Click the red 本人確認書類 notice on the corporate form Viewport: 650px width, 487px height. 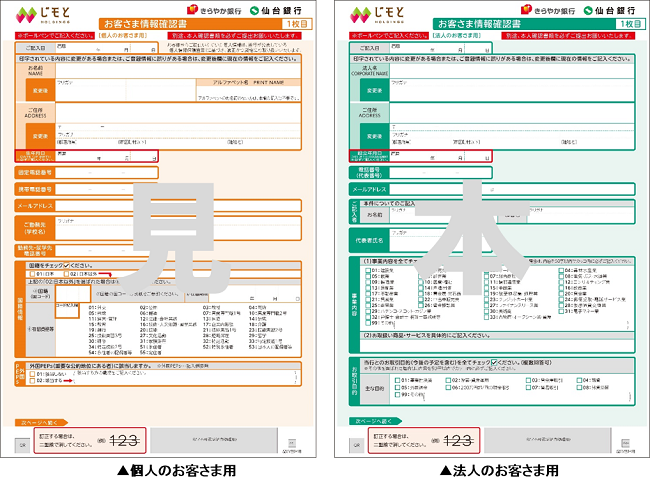coord(568,36)
